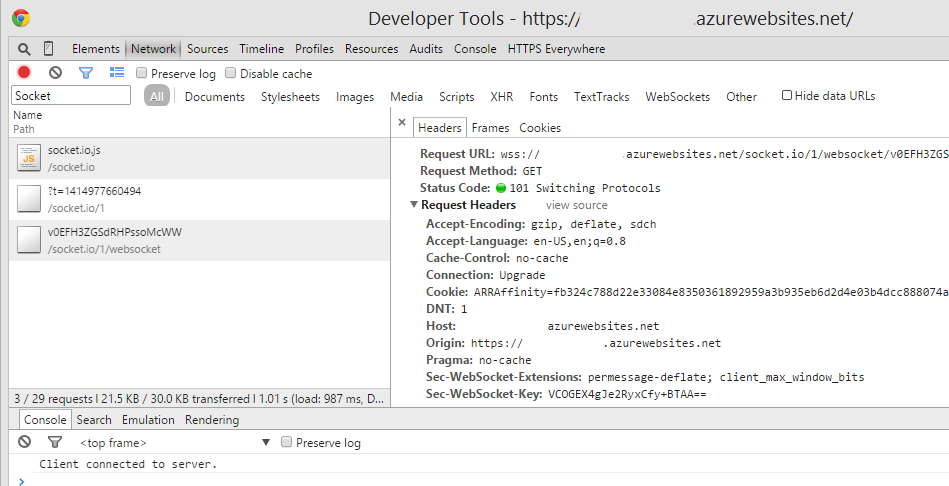Select the v0EFH3ZGSdRHPssoMcWW request name
Image resolution: width=949 pixels, height=486 pixels.
[x=114, y=232]
